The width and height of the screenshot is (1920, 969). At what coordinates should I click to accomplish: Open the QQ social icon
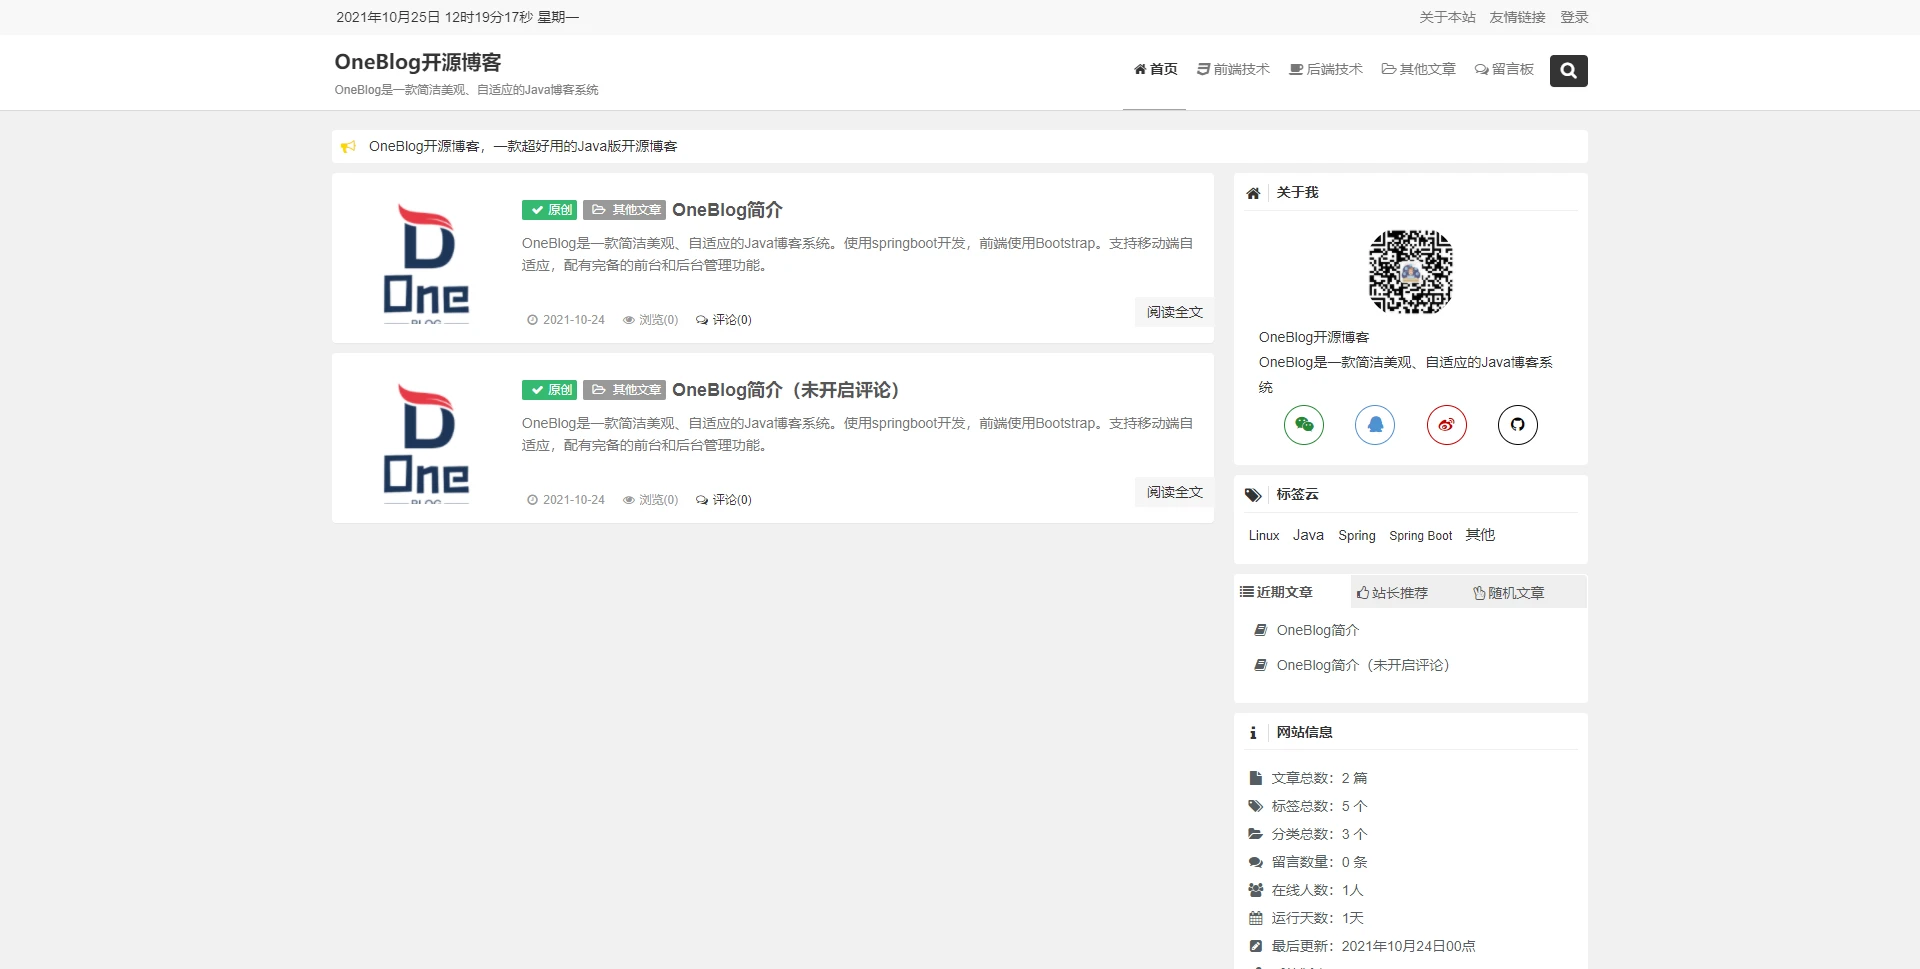[1375, 425]
